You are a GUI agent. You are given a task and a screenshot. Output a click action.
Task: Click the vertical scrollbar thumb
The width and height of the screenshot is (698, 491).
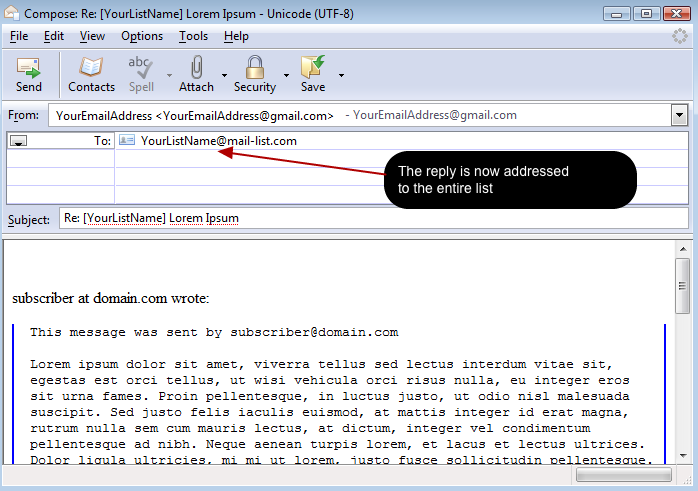[682, 286]
